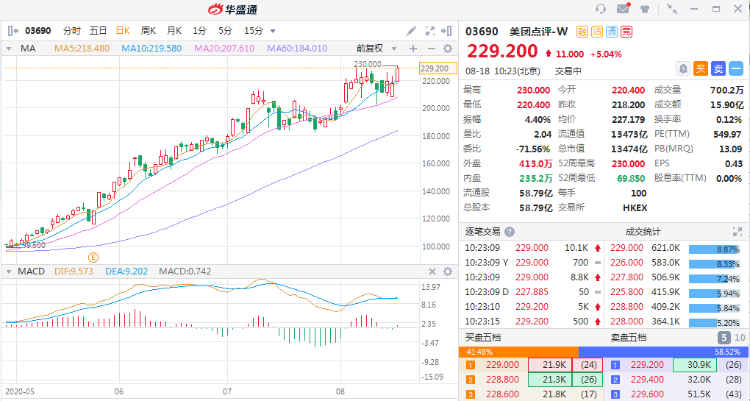Image resolution: width=750 pixels, height=401 pixels.
Task: Click the 成交统计 trade statistics header
Action: point(643,232)
